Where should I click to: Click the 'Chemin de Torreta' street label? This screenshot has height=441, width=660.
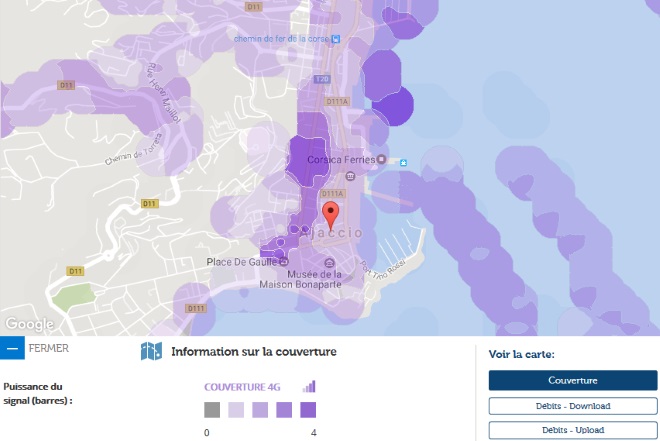[133, 149]
